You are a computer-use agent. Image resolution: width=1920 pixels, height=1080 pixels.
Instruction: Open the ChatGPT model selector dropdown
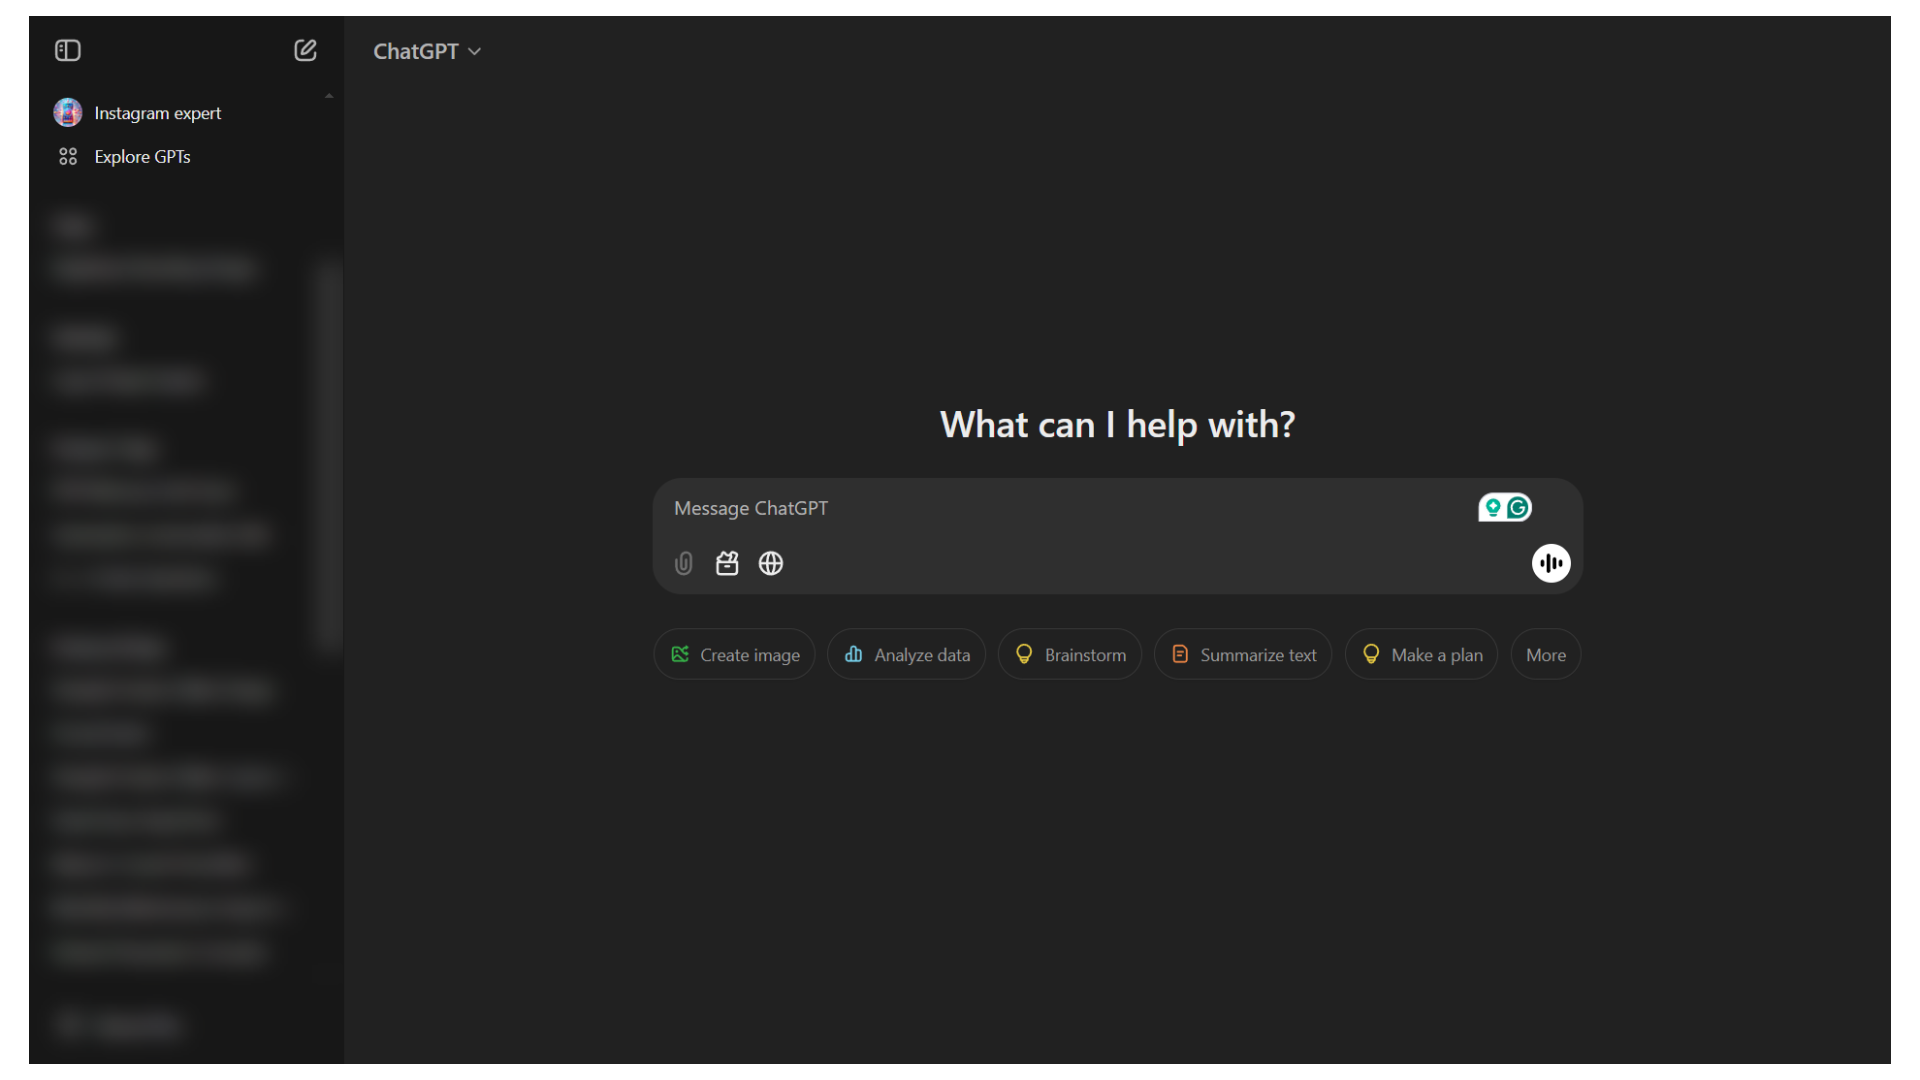point(427,51)
